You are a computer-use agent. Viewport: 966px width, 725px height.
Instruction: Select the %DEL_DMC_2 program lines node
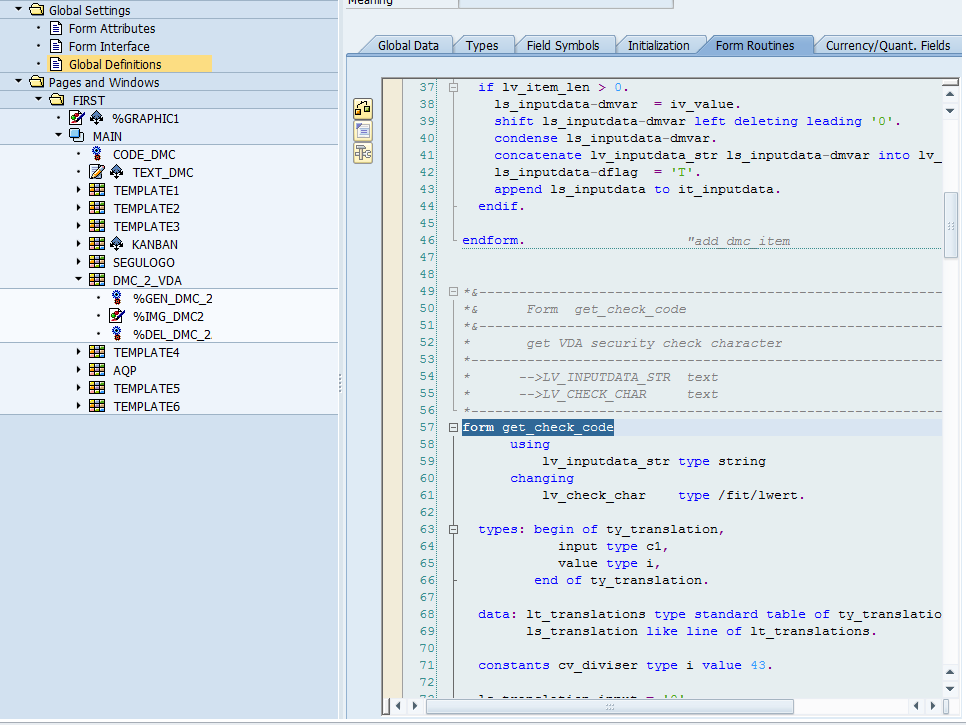172,334
